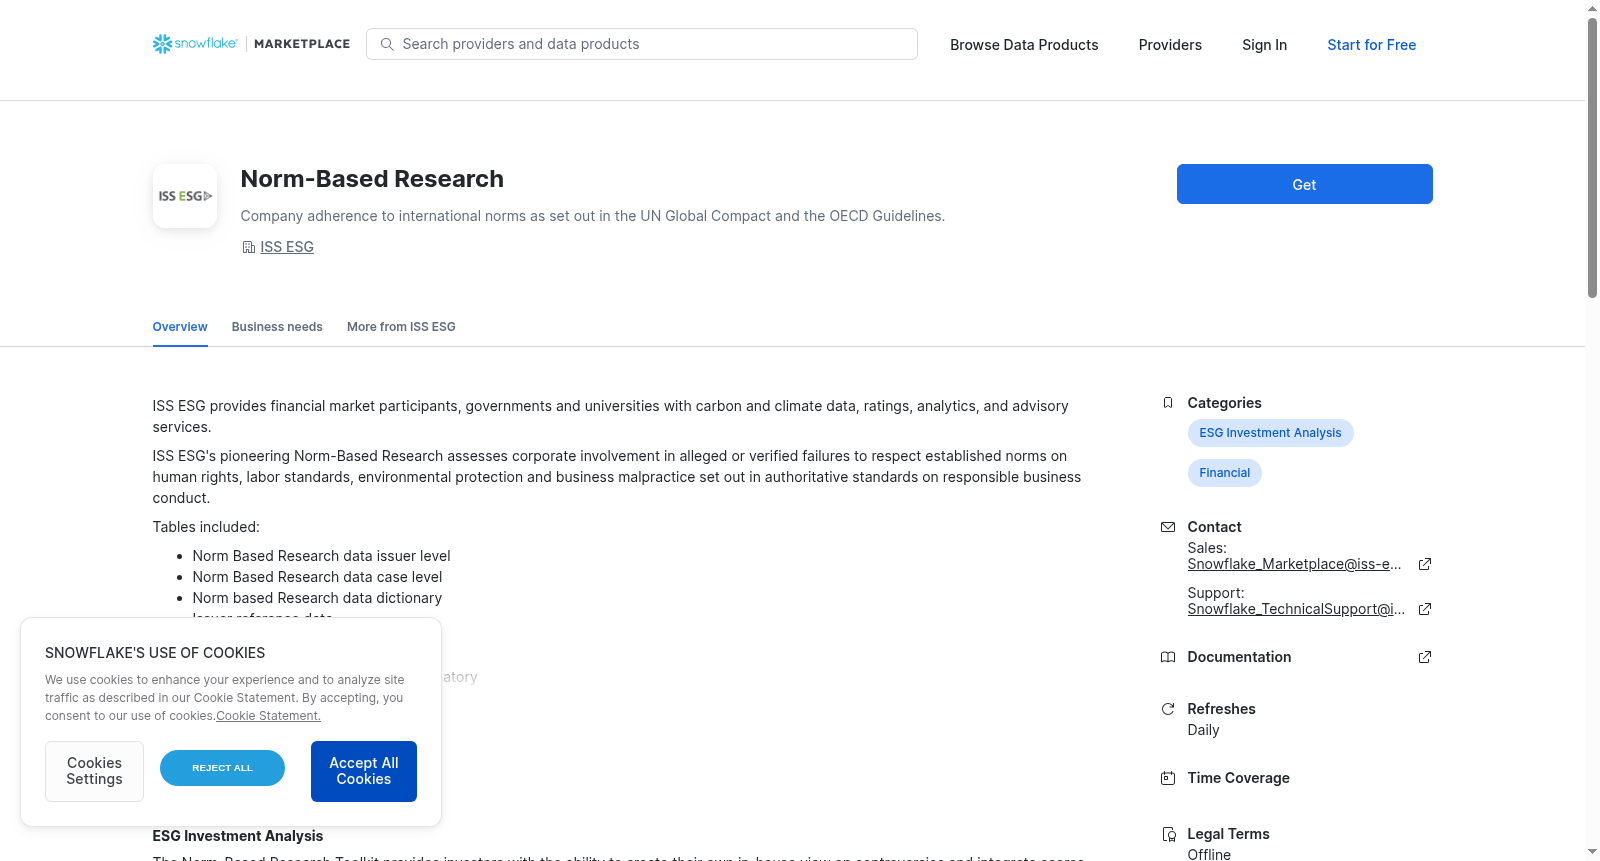Click the 'Daily' refresh value
Screen dimensions: 1600x861
pos(1203,730)
